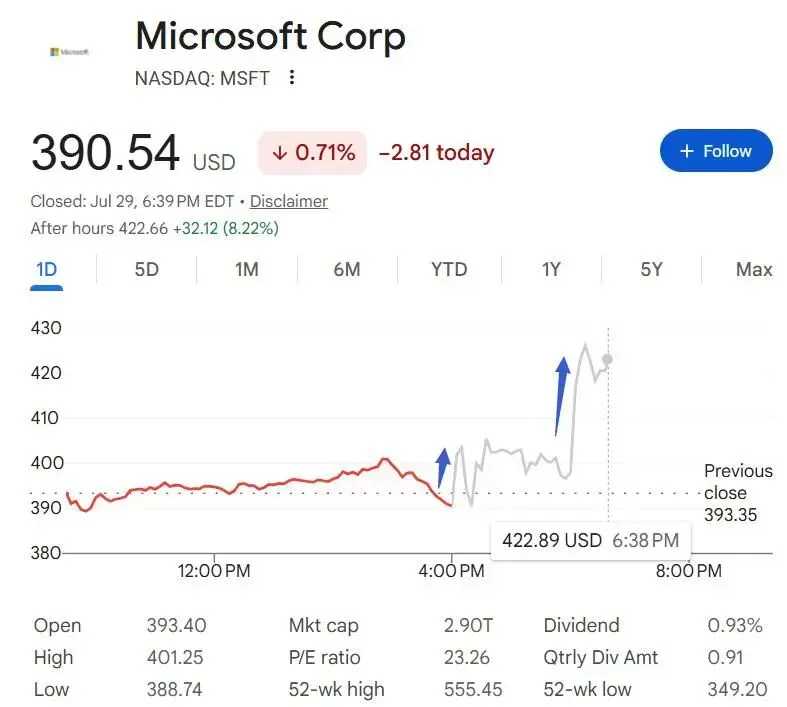Click the 390.54 current price
Screen dimensions: 787x707
[105, 153]
